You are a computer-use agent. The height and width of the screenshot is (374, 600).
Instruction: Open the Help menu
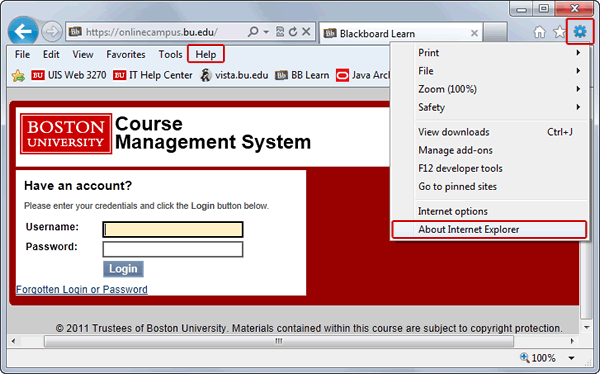point(206,54)
